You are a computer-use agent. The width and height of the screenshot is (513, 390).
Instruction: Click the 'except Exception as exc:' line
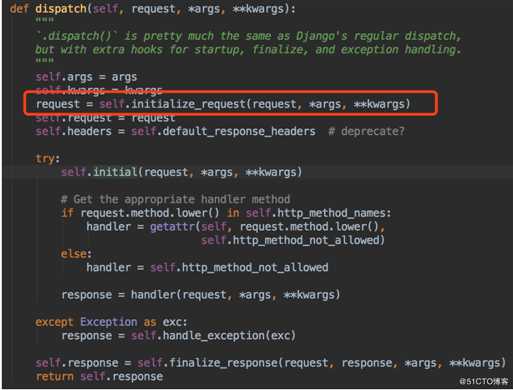(111, 322)
